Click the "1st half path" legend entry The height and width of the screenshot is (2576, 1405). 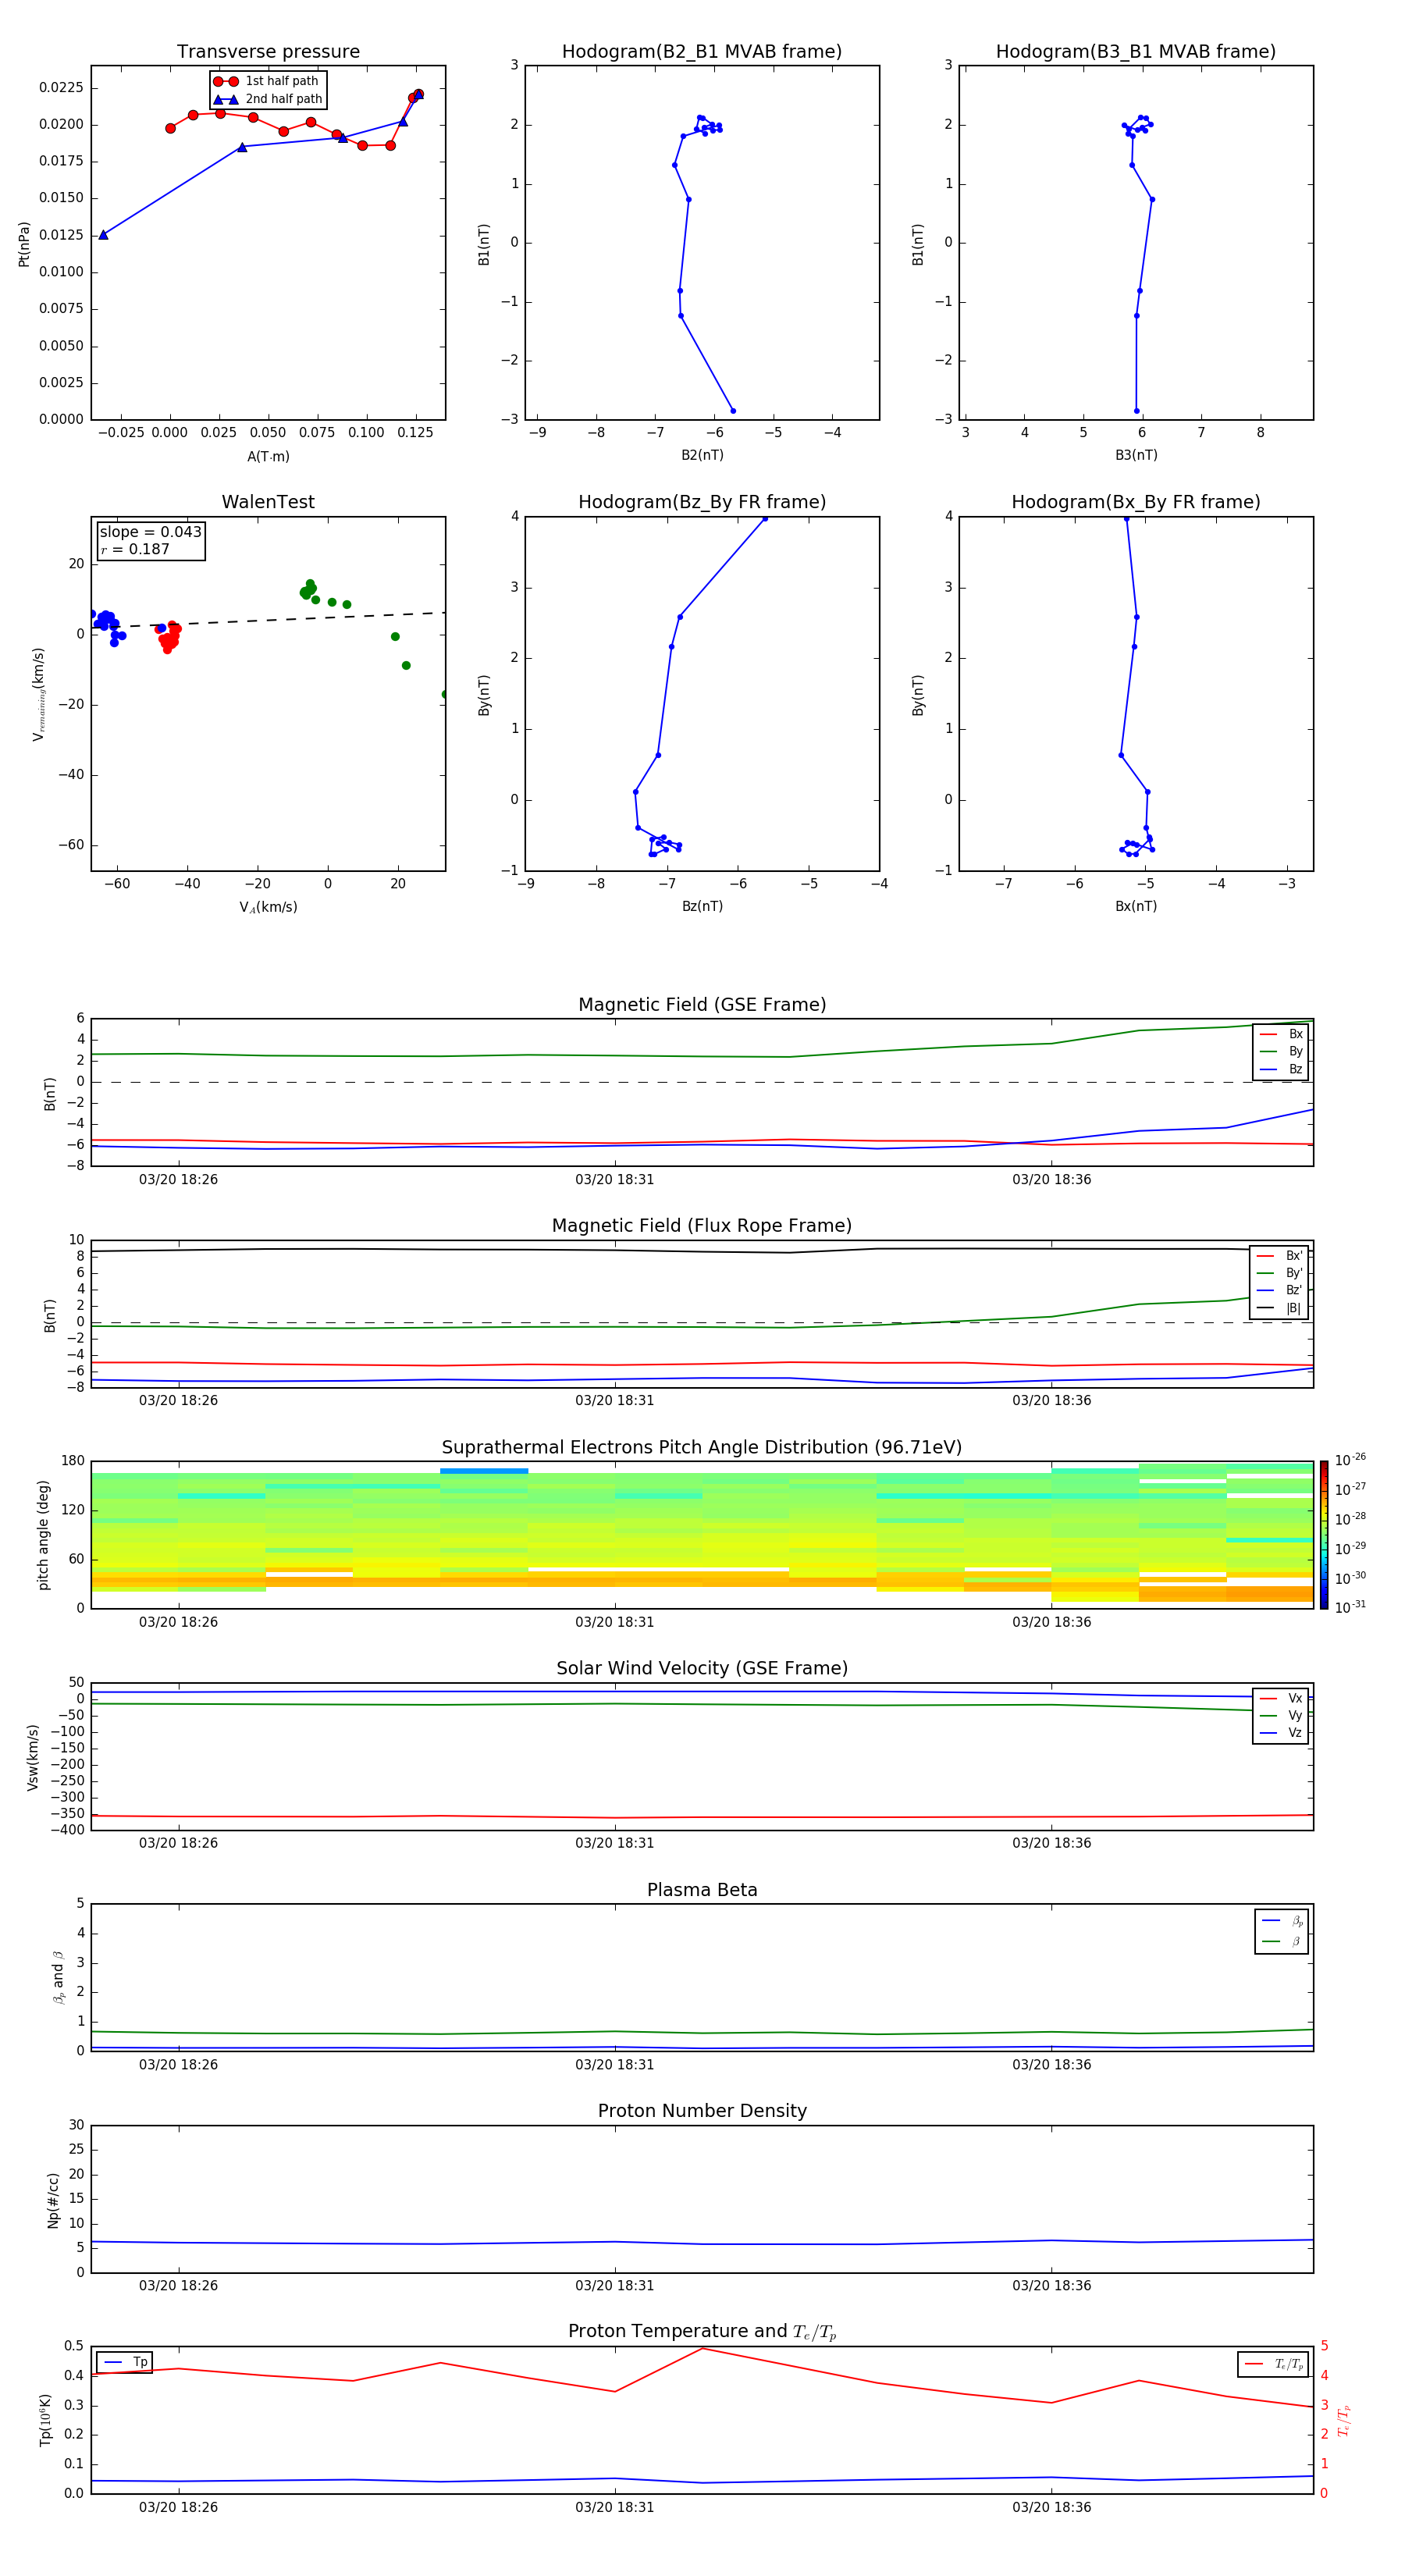(x=267, y=81)
